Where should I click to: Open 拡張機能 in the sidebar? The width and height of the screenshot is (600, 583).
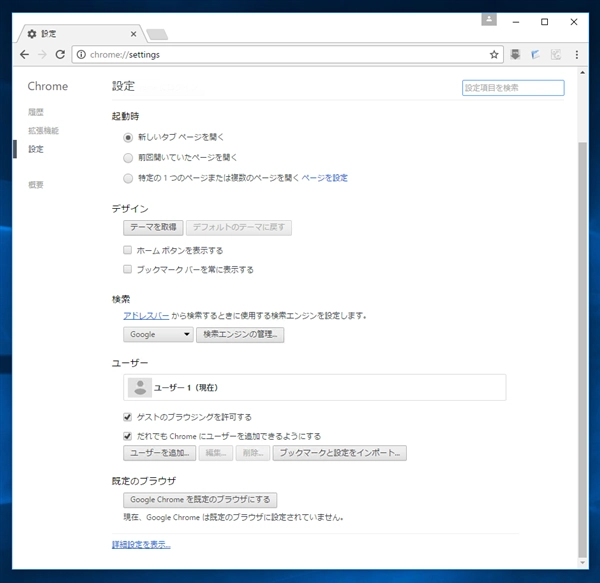(x=43, y=130)
